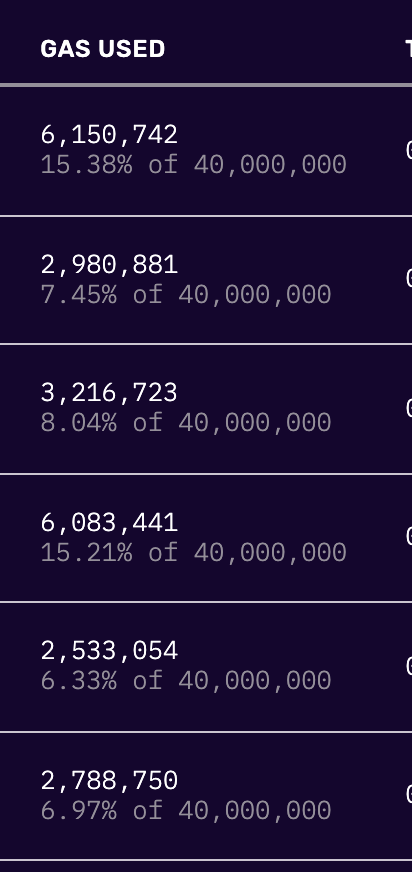This screenshot has width=412, height=872.
Task: Click the 15.21% of 40,000,000 text
Action: 193,553
